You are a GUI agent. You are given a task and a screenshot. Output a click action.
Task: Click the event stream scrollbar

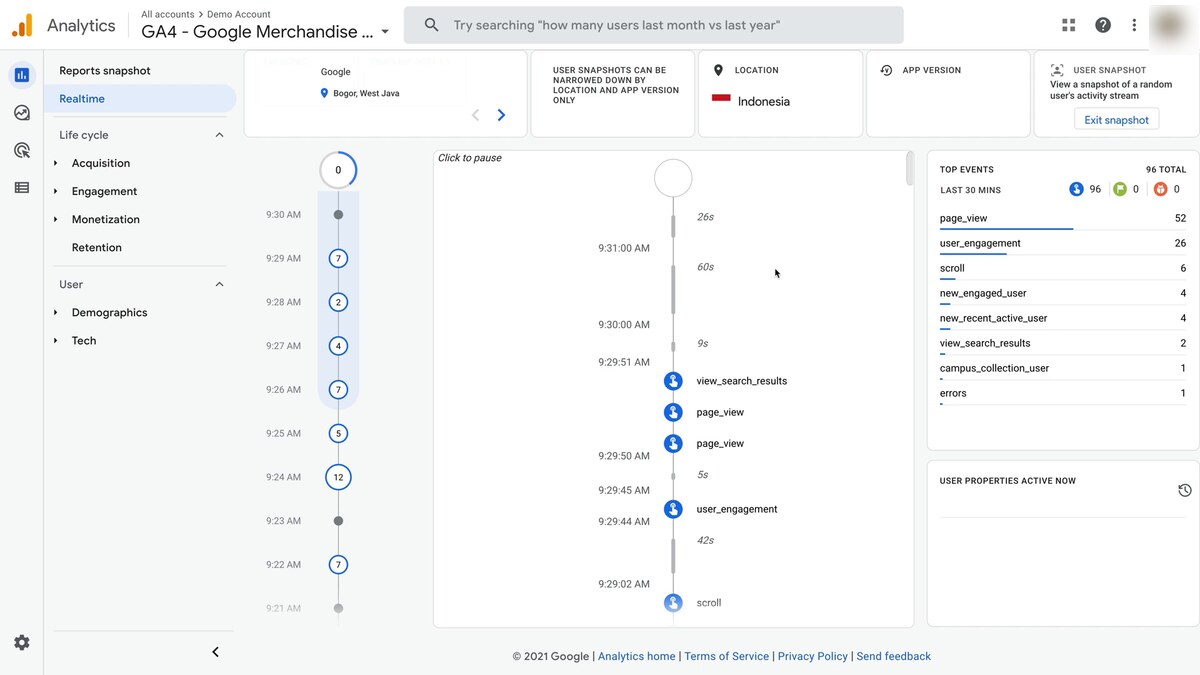click(909, 169)
